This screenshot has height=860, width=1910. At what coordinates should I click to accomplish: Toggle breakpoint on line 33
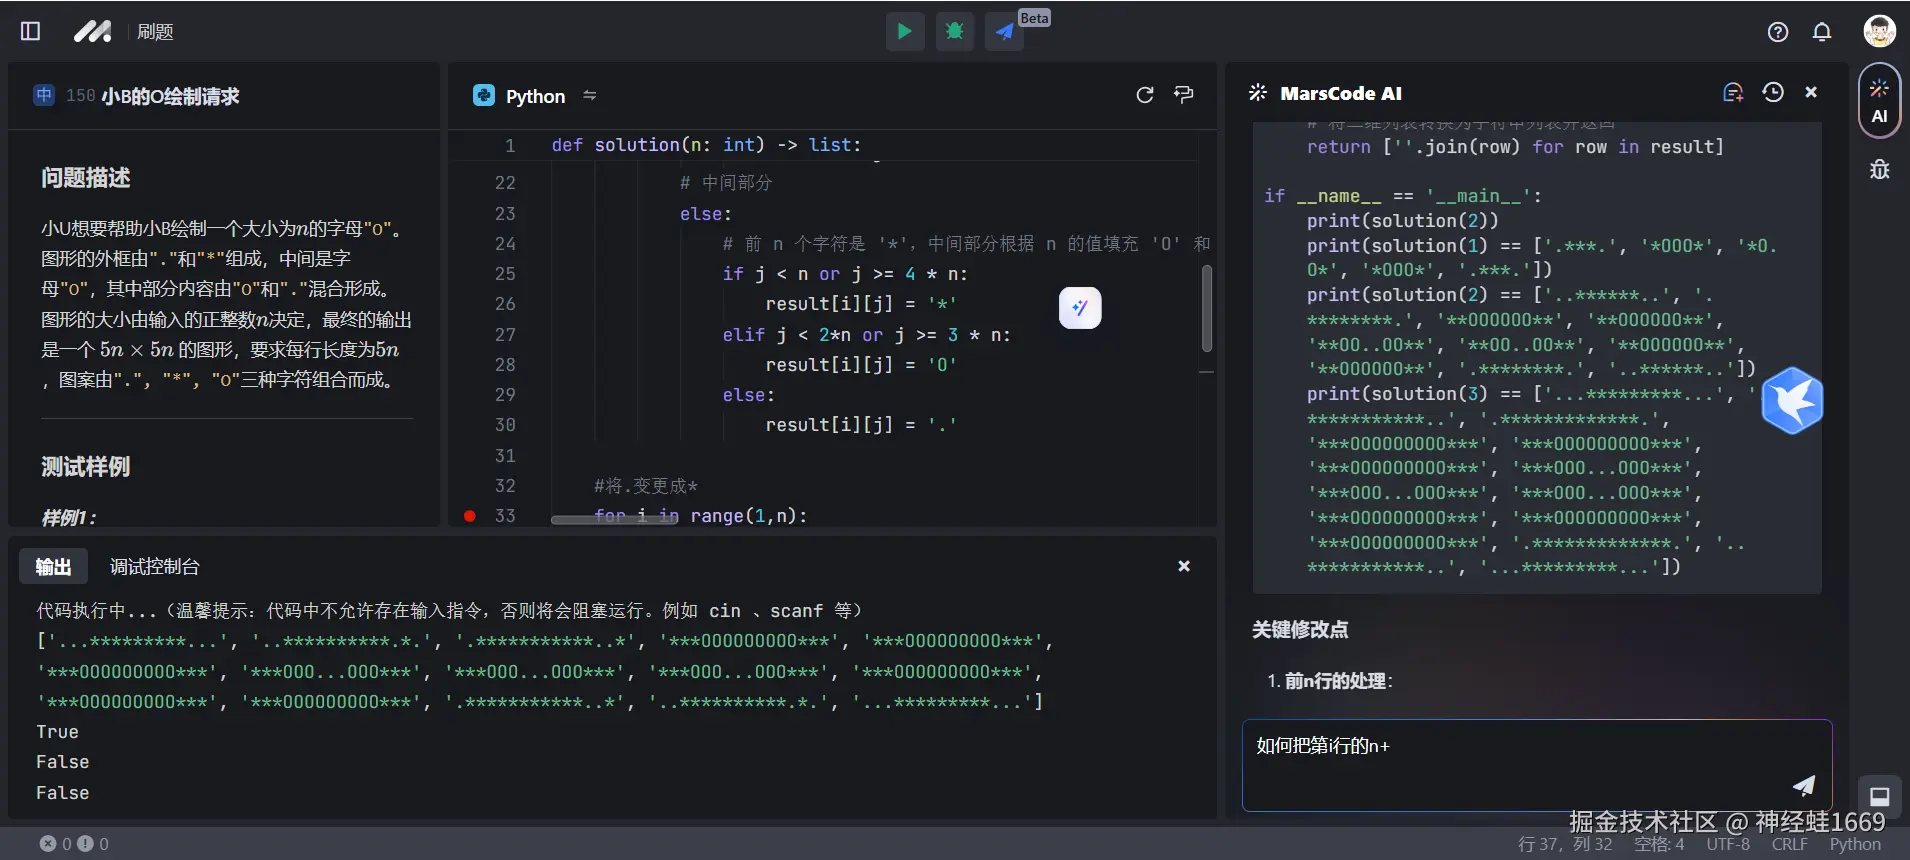[469, 516]
